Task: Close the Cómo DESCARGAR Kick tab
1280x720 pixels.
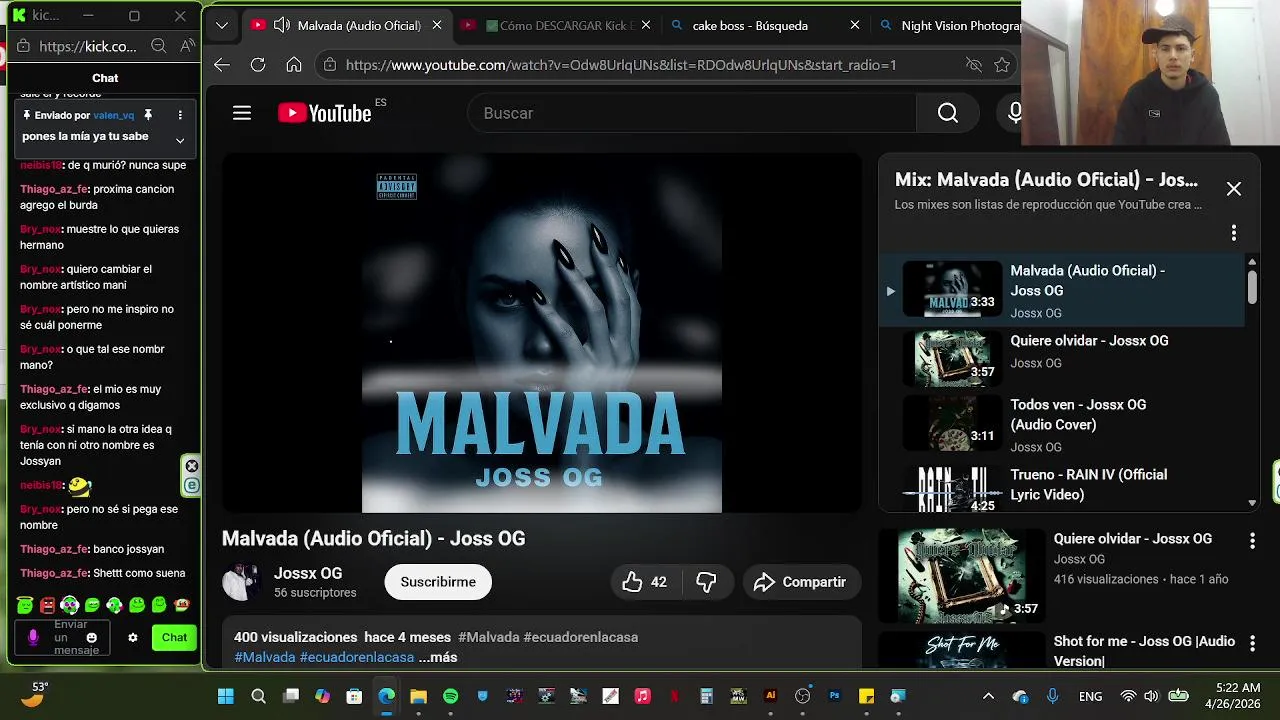Action: click(646, 25)
